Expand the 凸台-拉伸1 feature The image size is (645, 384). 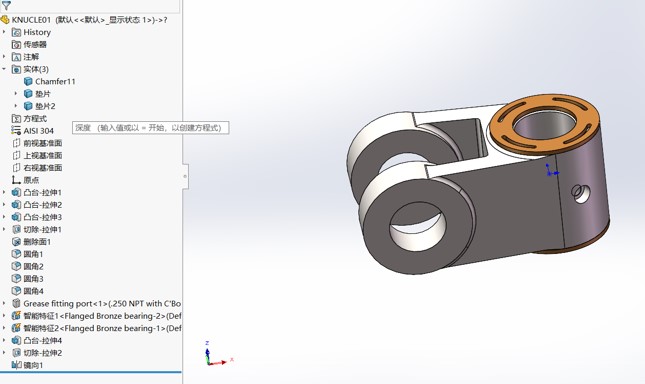4,192
